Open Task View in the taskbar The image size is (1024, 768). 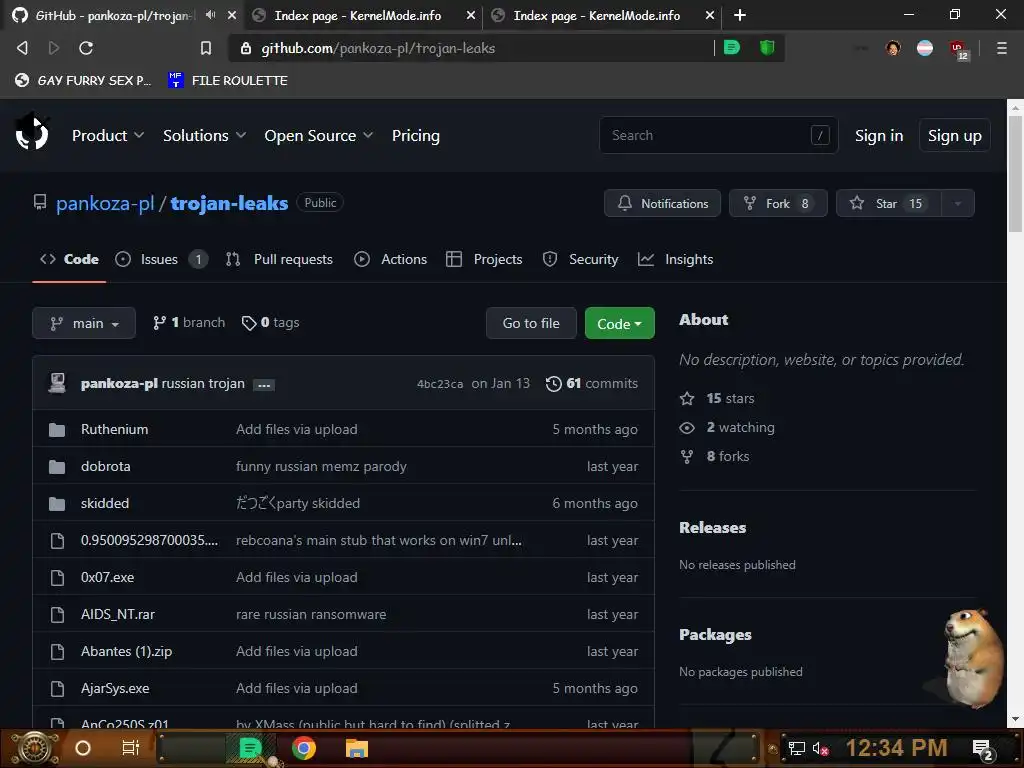[131, 748]
